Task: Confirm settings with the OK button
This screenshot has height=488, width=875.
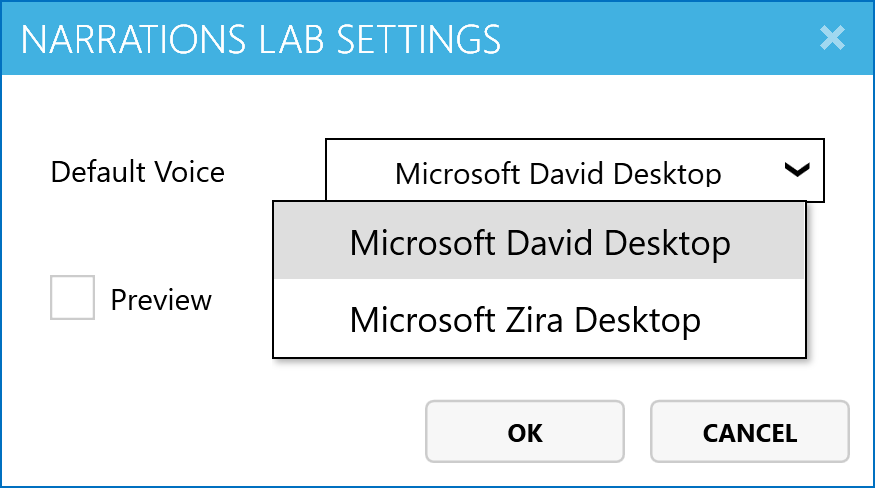Action: [525, 433]
